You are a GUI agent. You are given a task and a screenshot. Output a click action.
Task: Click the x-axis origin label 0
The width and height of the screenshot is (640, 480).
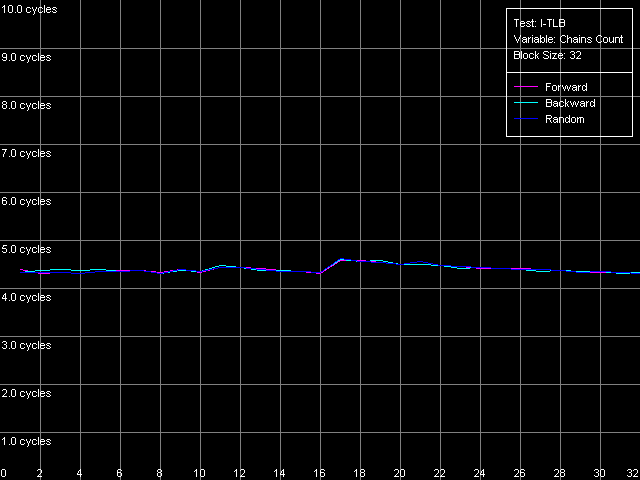point(4,473)
